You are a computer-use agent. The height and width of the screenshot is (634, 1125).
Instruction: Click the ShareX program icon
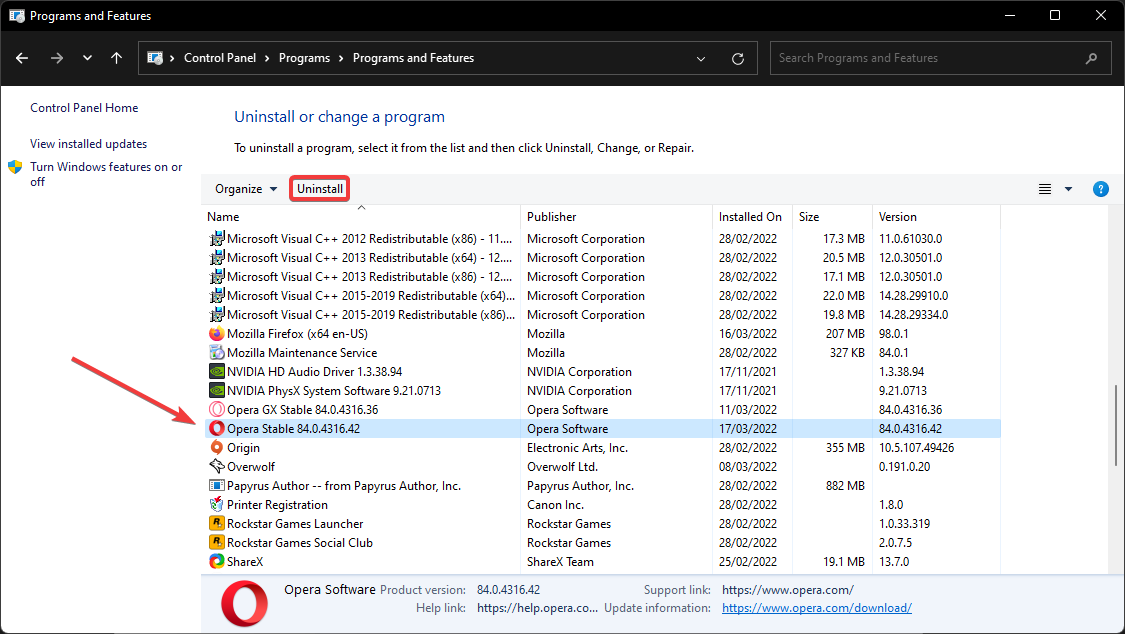tap(217, 562)
